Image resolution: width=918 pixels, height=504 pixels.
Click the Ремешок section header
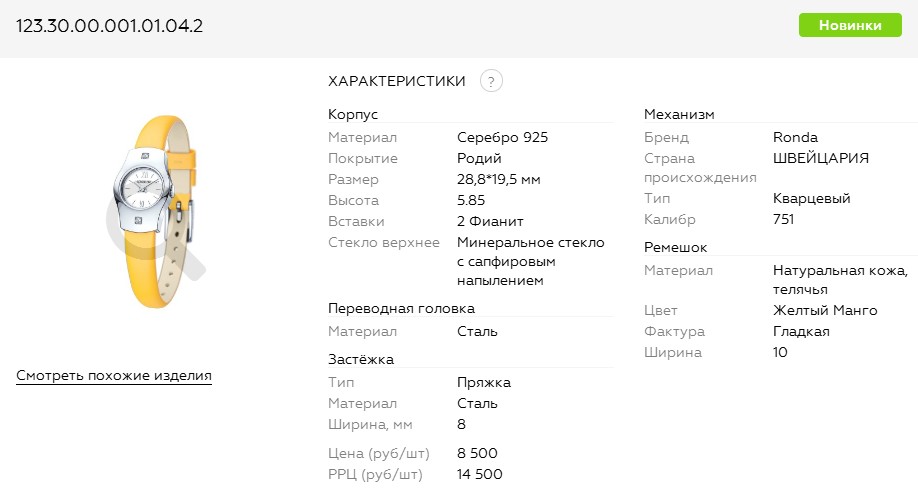pyautogui.click(x=675, y=246)
